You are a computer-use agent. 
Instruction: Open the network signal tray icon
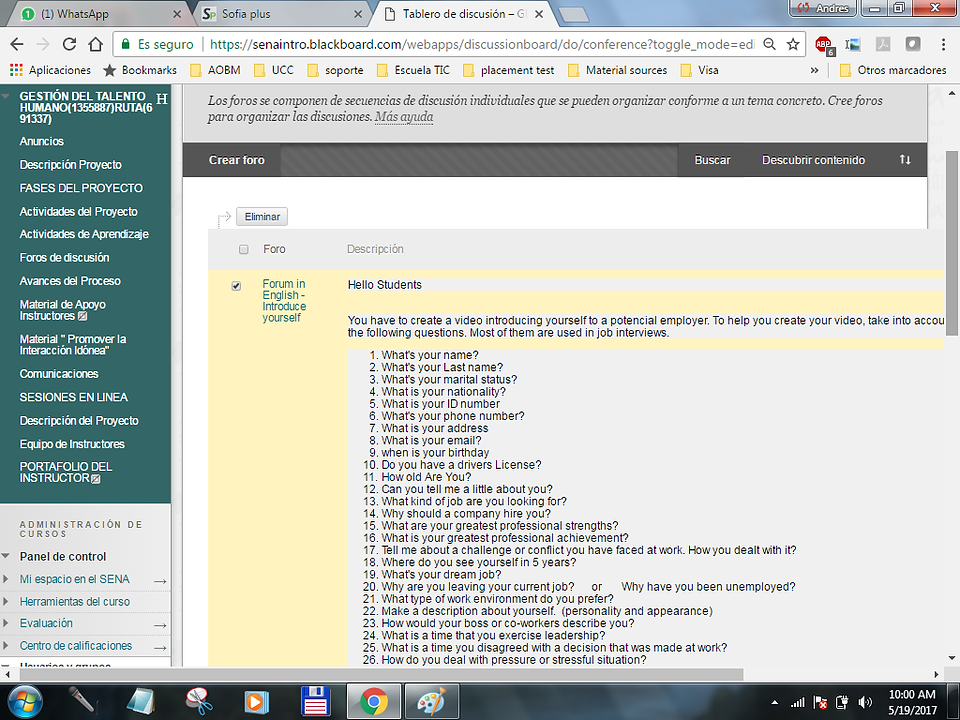797,702
